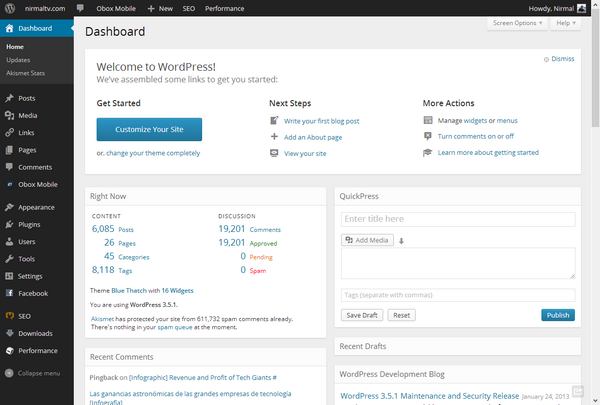Open the New content menu in admin bar
Screen dimensions: 600x405
[x=160, y=8]
